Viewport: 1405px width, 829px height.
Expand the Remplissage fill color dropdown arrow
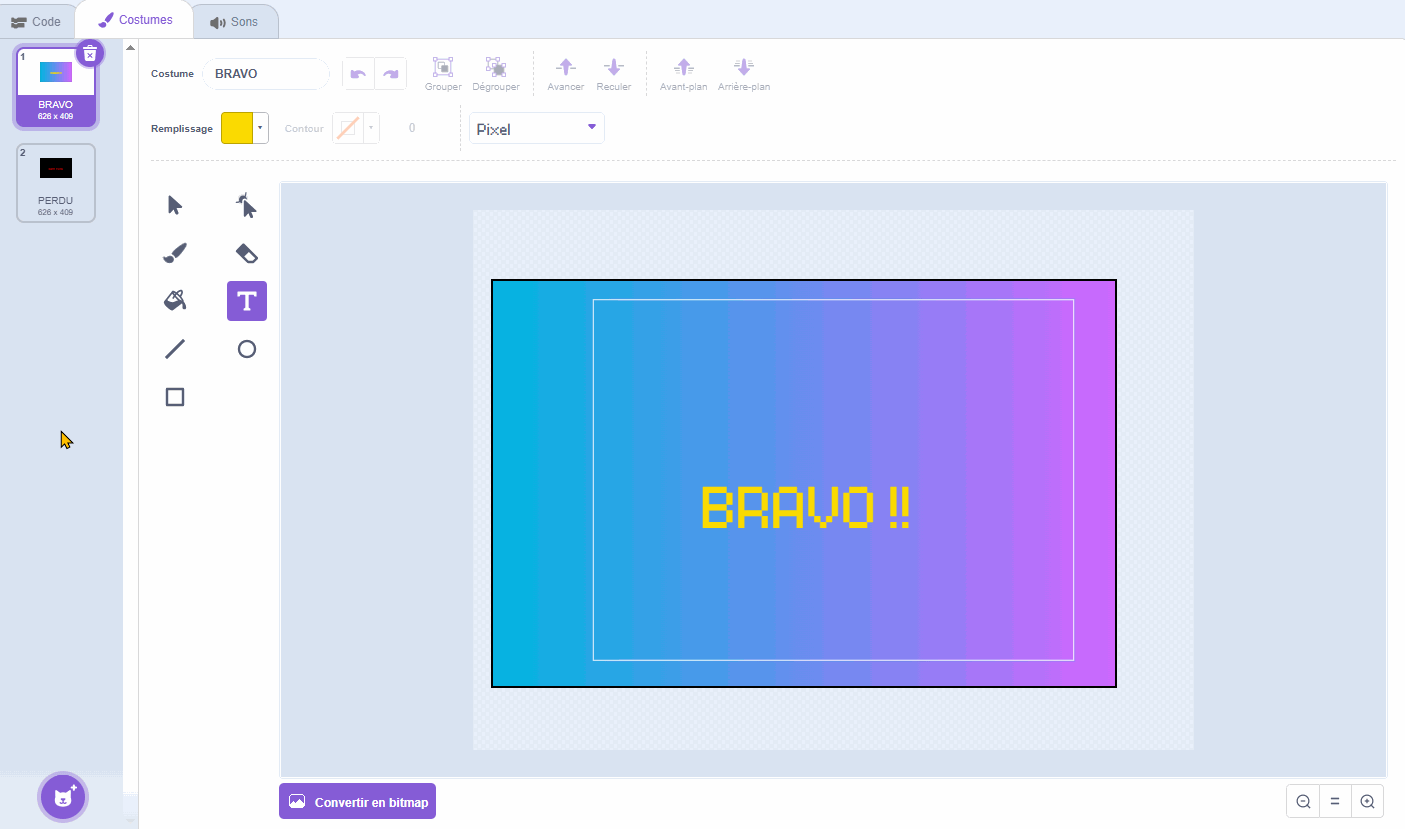pos(261,128)
